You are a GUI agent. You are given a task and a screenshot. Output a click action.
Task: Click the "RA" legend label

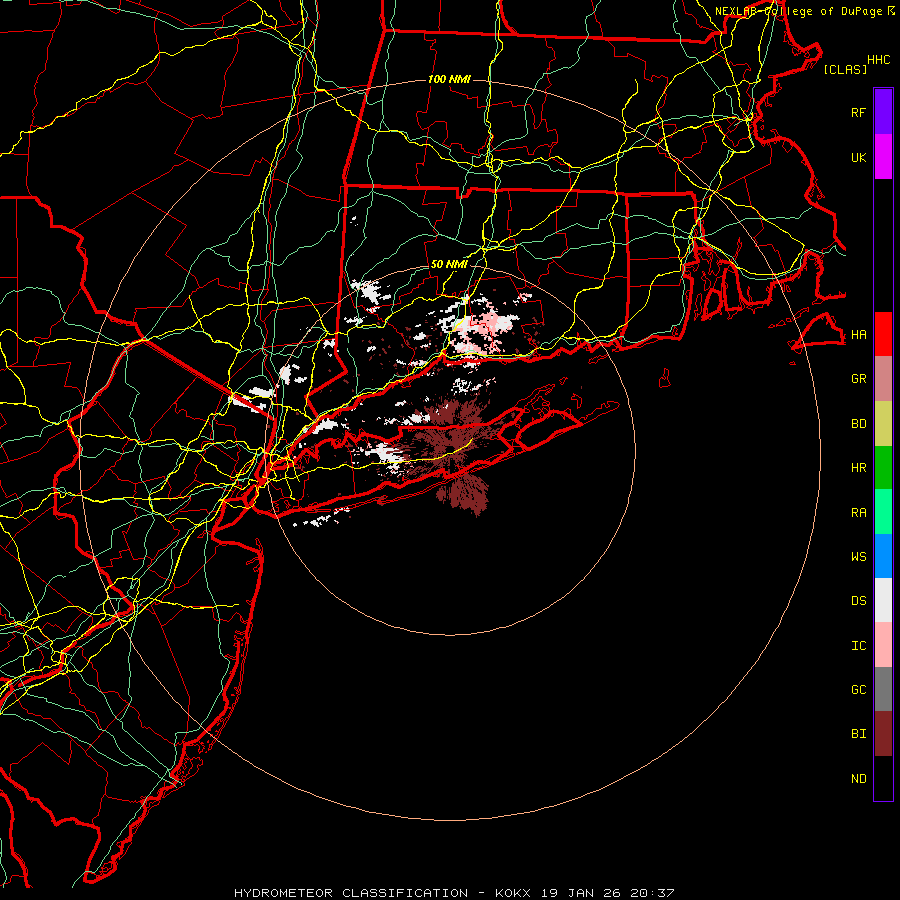click(858, 513)
